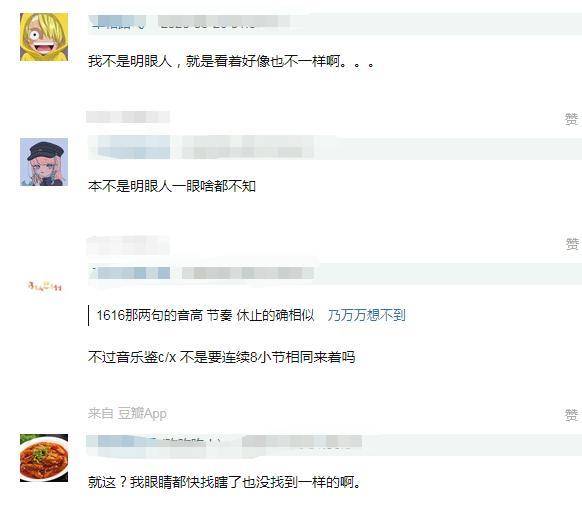Click comment text 我不是明眼人，就是看着好像也不一样
Screen dimensions: 582x531
pyautogui.click(x=231, y=61)
